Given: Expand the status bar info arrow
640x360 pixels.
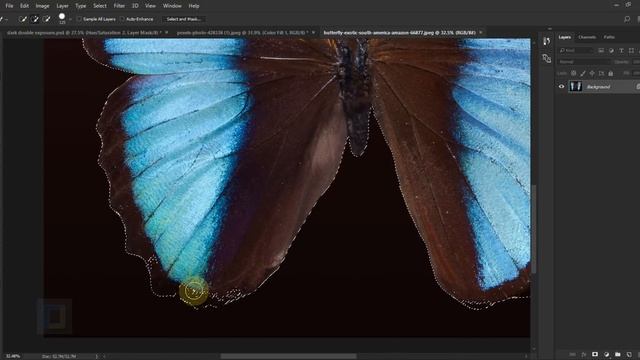Looking at the screenshot, I should (x=97, y=356).
